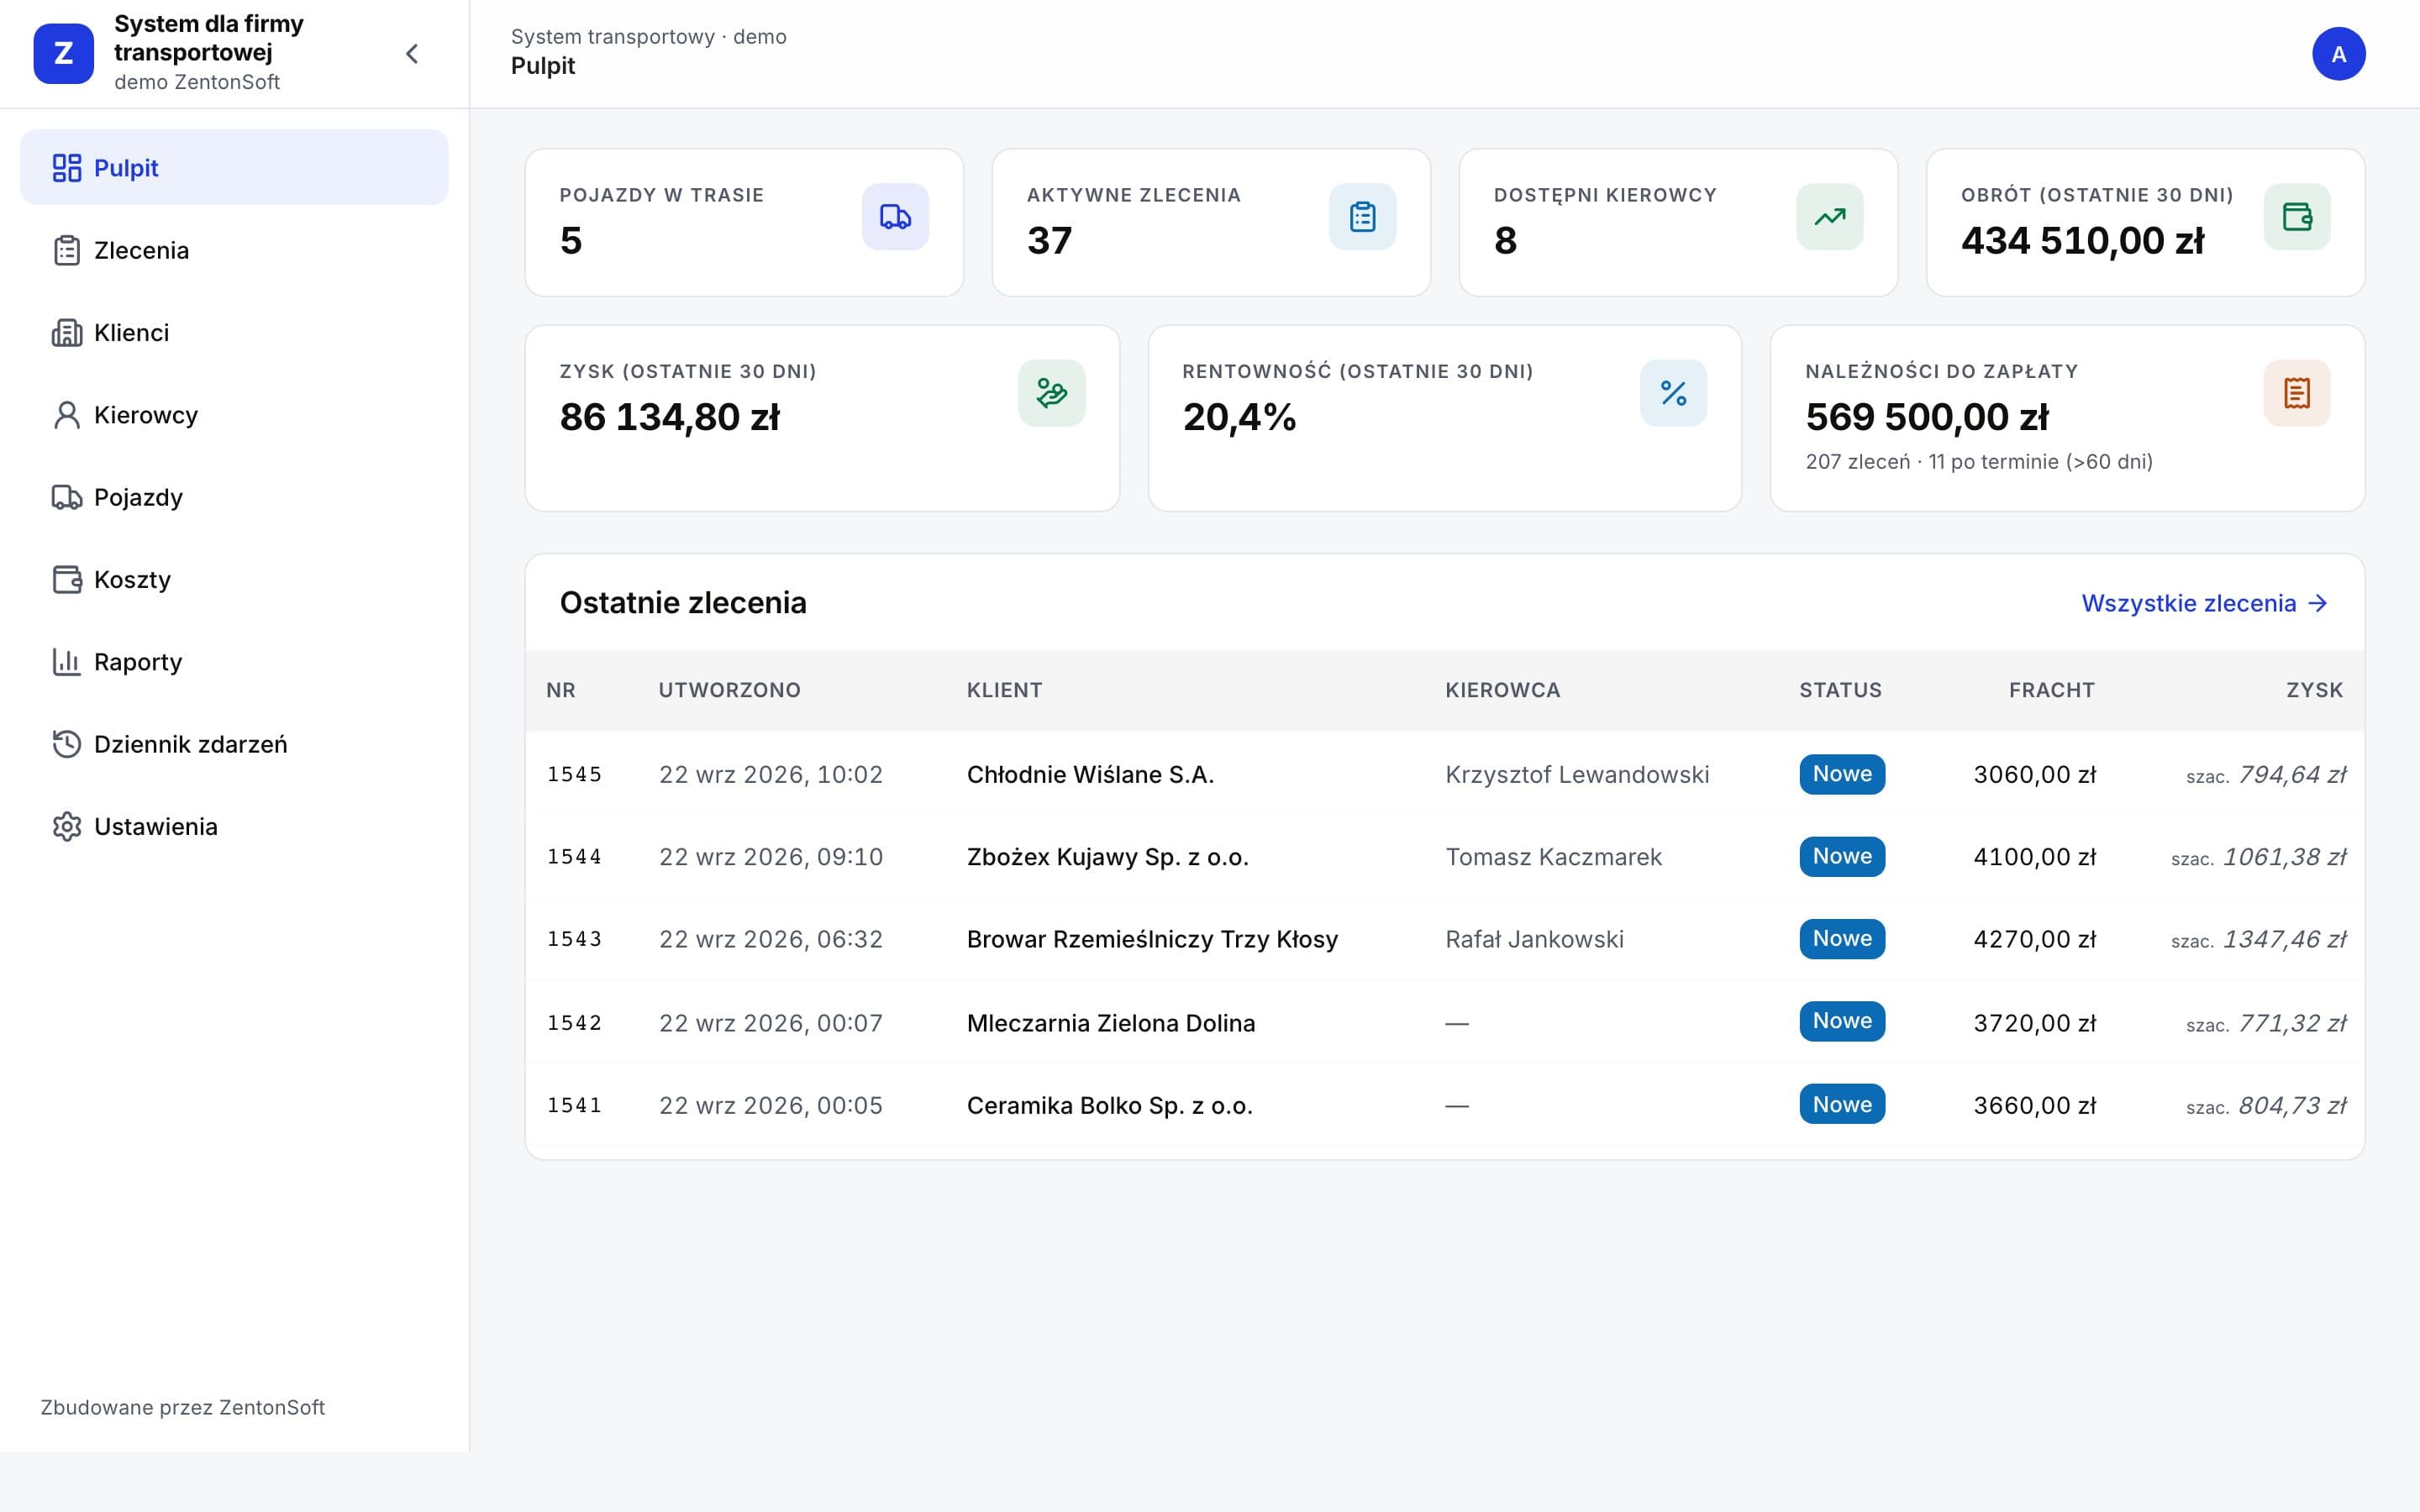Click 207 zleceń · 11 po terminie note

click(1978, 462)
